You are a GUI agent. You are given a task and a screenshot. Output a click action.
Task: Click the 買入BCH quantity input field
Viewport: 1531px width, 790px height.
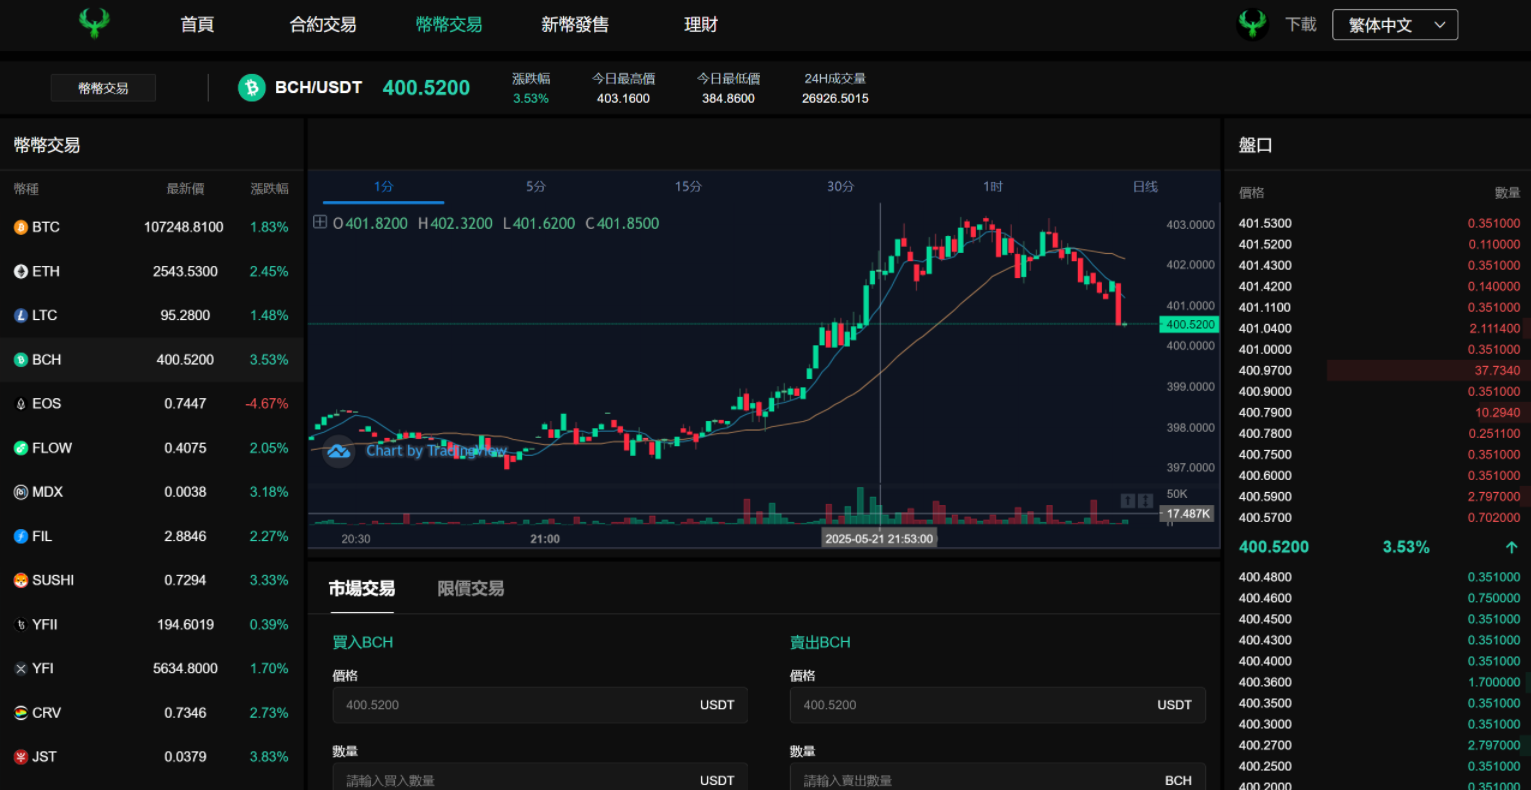tap(520, 780)
